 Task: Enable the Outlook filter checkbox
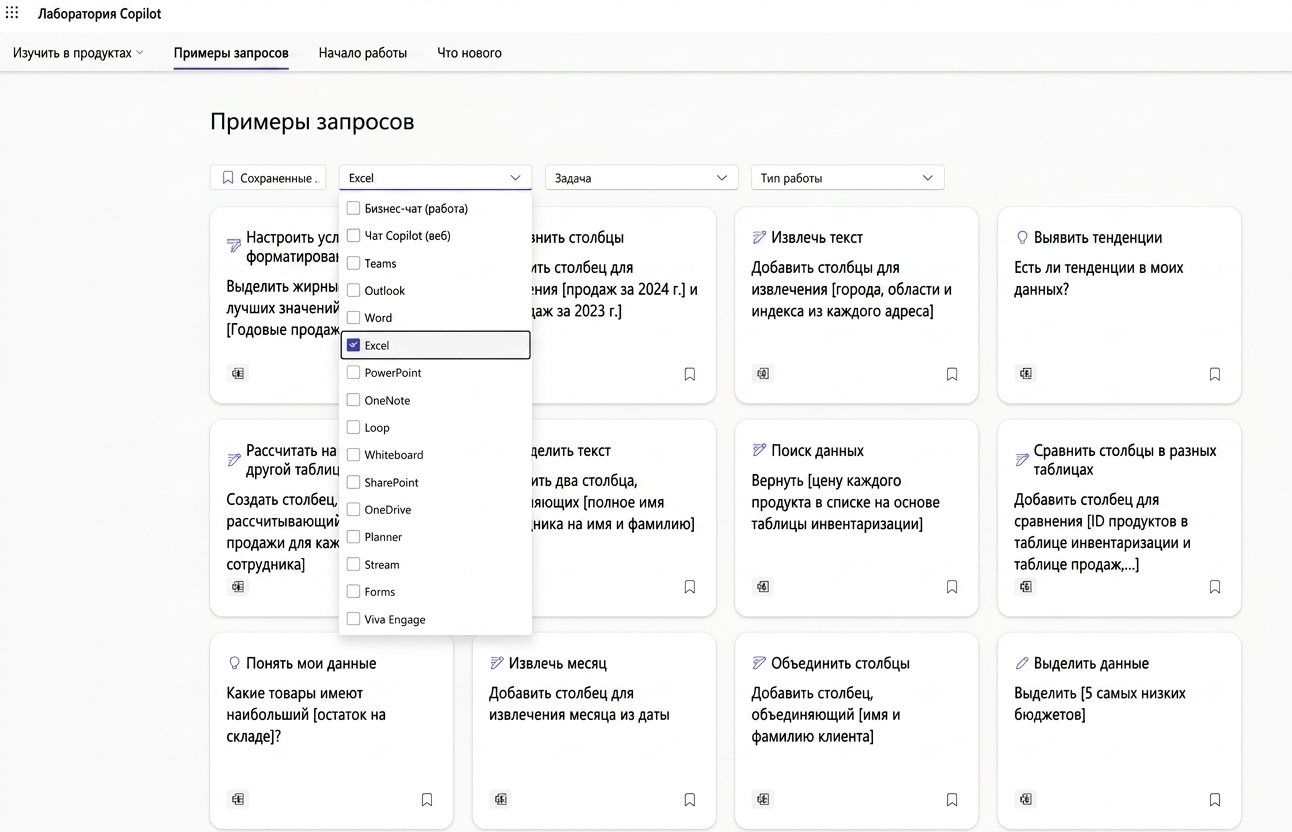(353, 290)
